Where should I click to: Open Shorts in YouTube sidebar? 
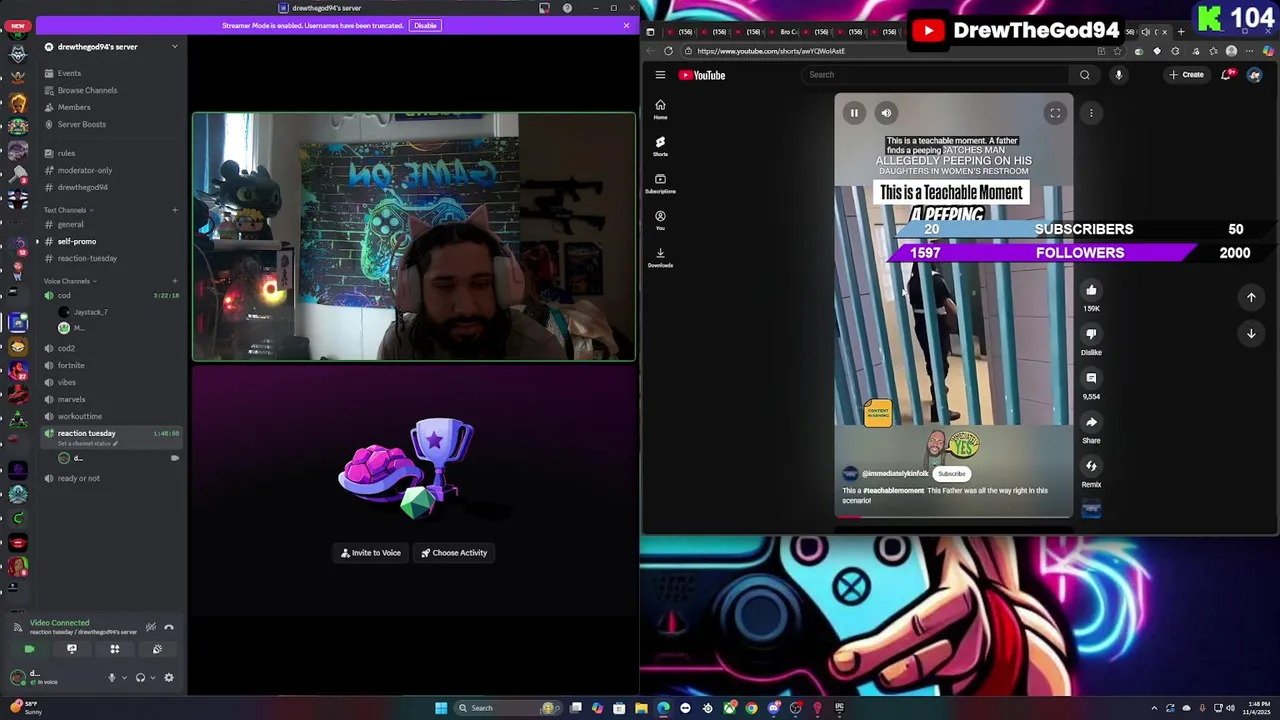point(660,146)
